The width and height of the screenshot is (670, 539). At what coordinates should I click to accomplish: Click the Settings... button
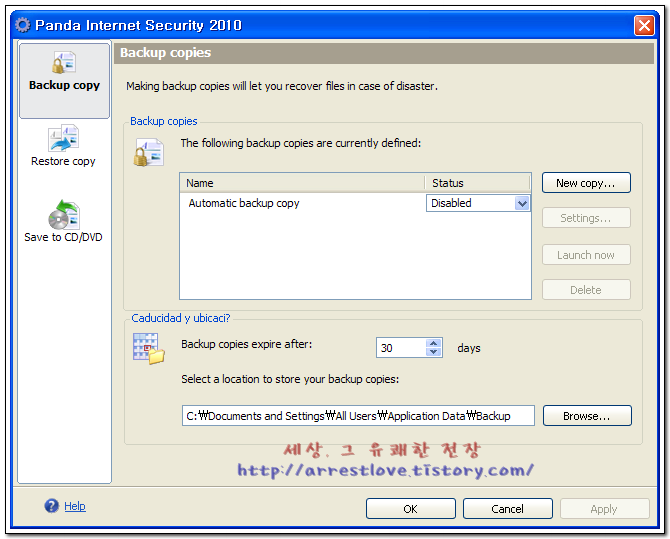click(586, 218)
